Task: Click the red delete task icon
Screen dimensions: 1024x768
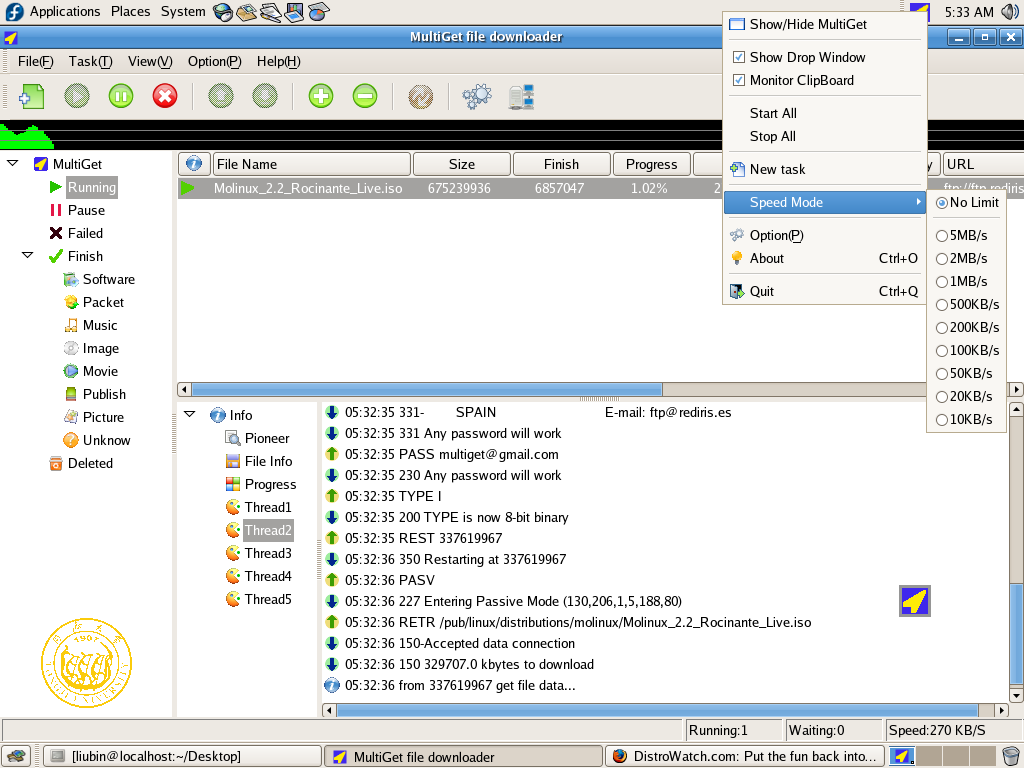Action: coord(165,96)
